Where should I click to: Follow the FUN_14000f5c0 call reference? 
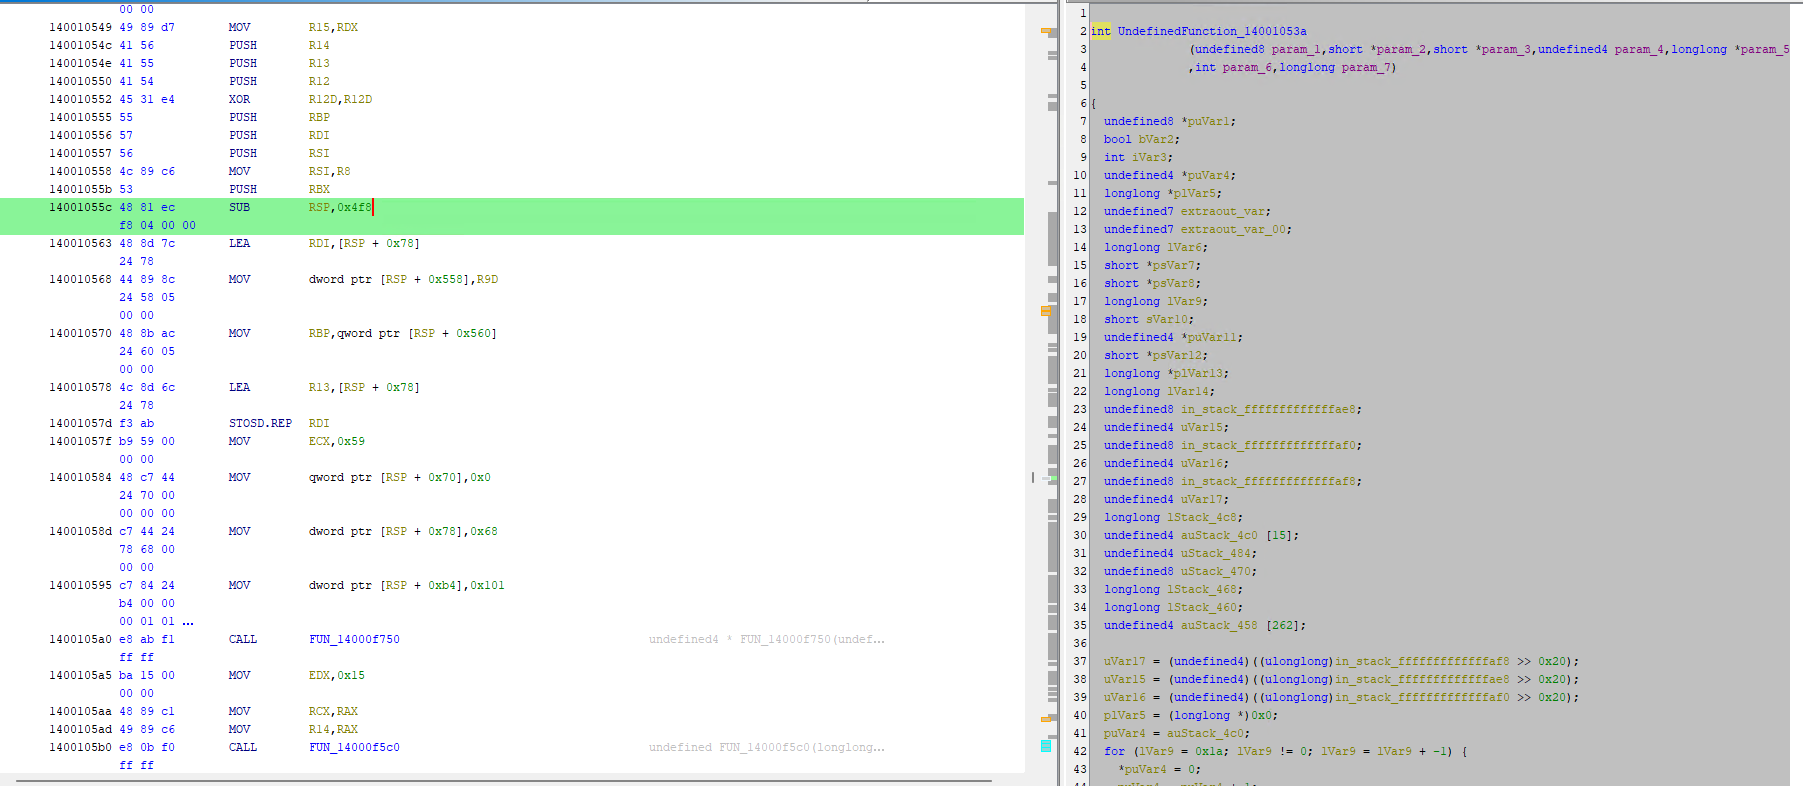354,748
